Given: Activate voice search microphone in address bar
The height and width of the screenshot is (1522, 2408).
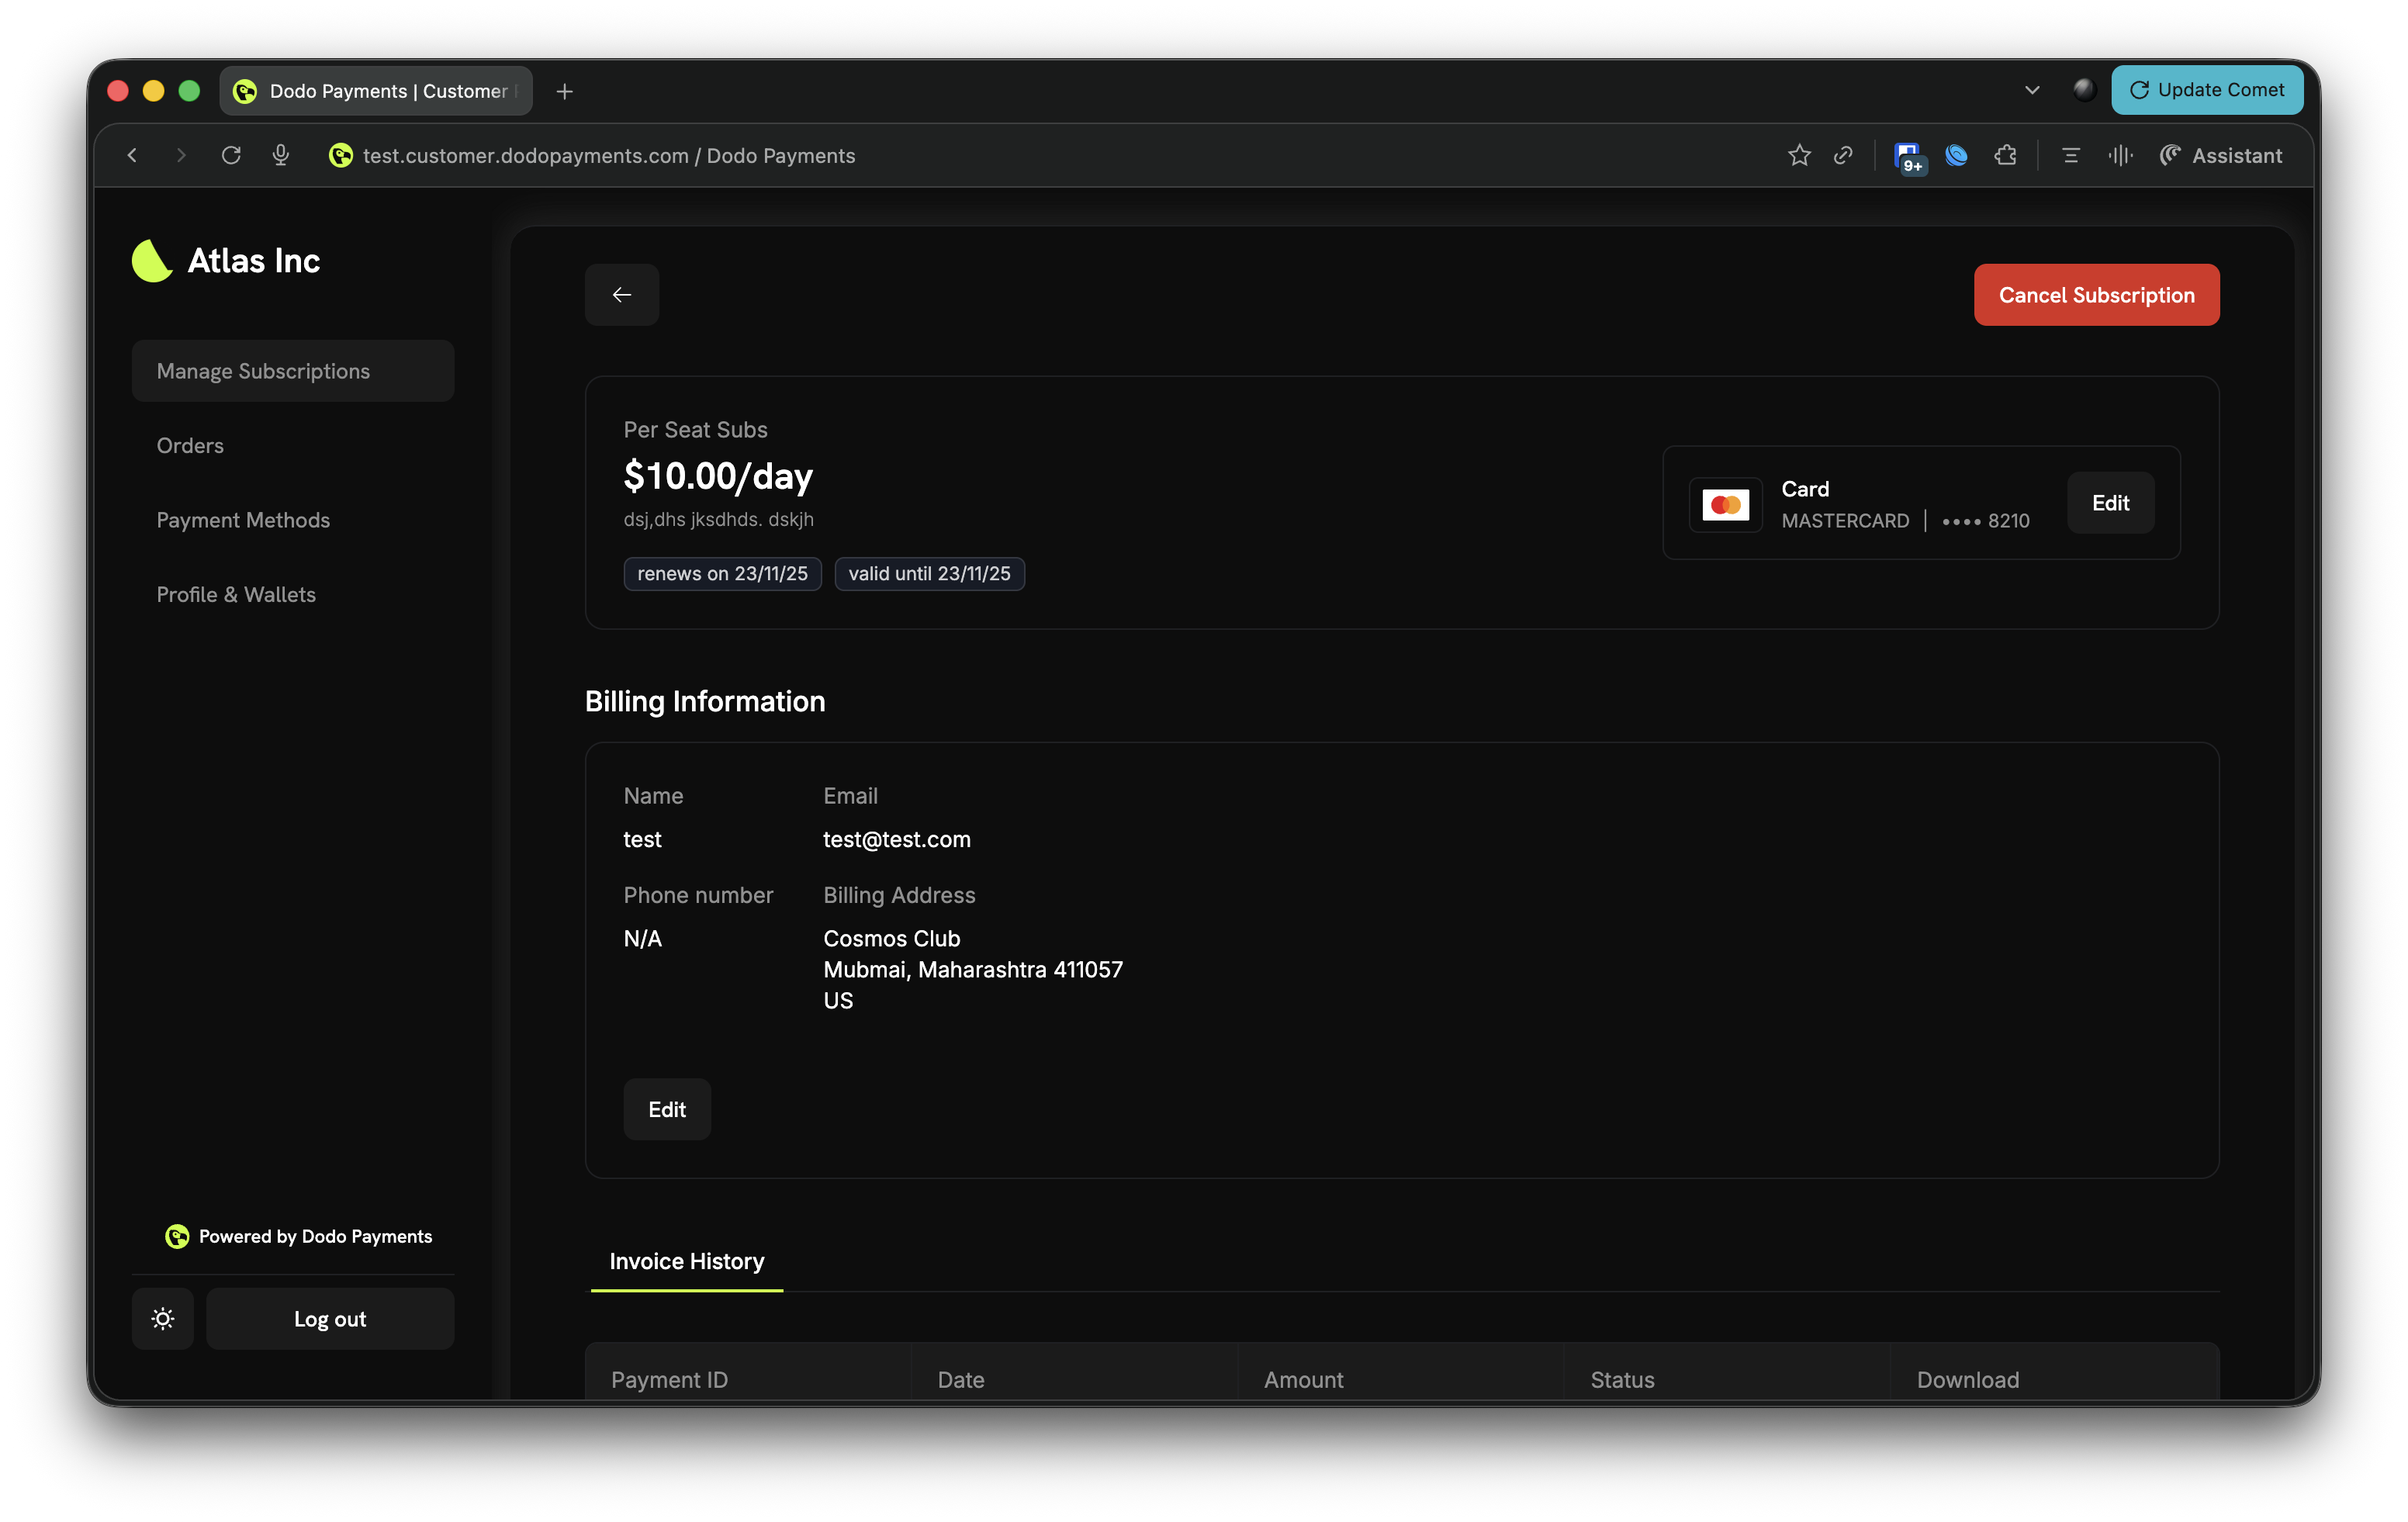Looking at the screenshot, I should pos(280,155).
